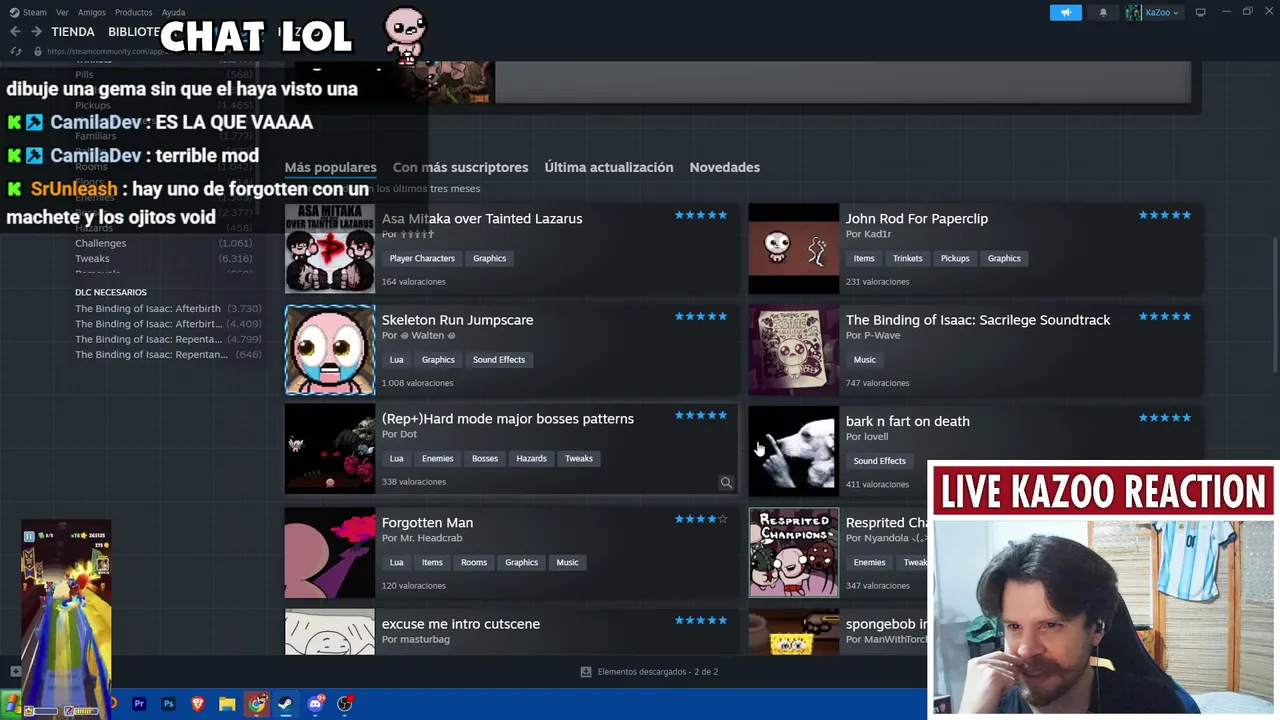Open the Skeleton Run Jumpscare mod
The height and width of the screenshot is (720, 1280).
457,320
